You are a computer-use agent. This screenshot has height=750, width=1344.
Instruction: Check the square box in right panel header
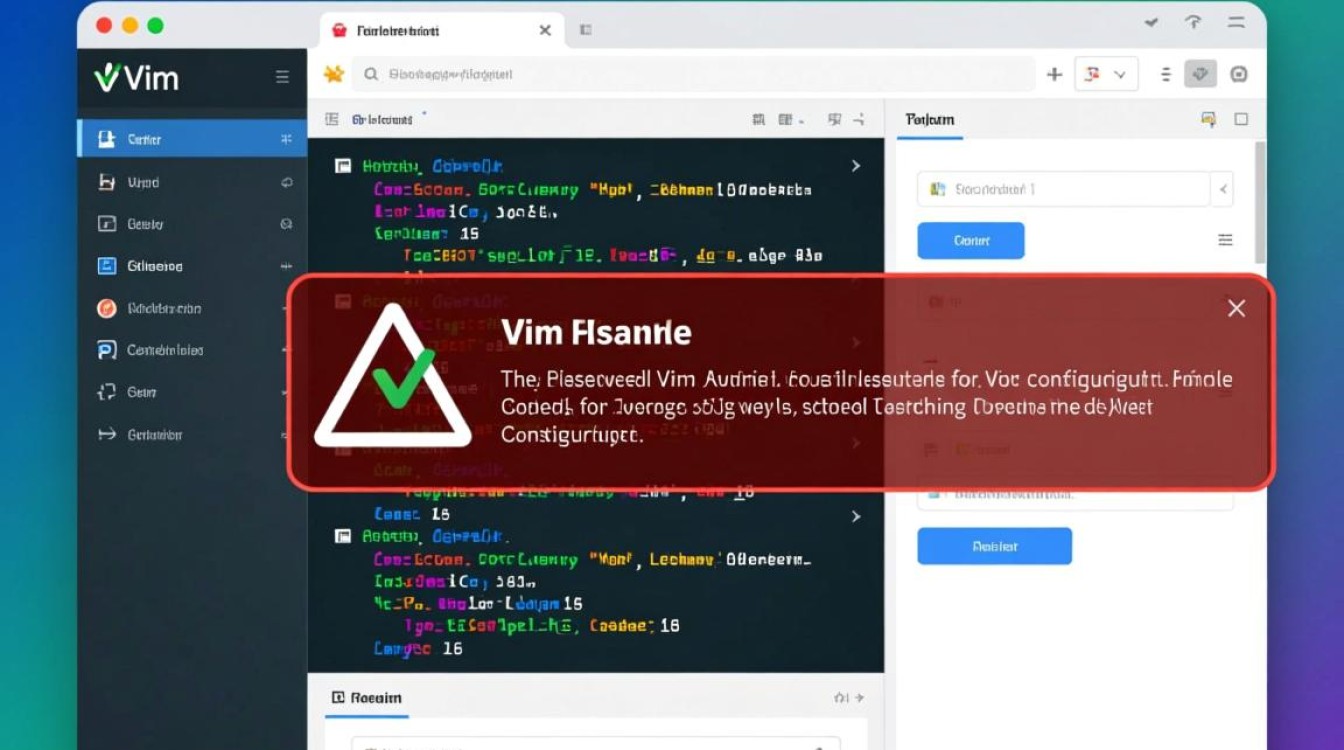point(1241,119)
